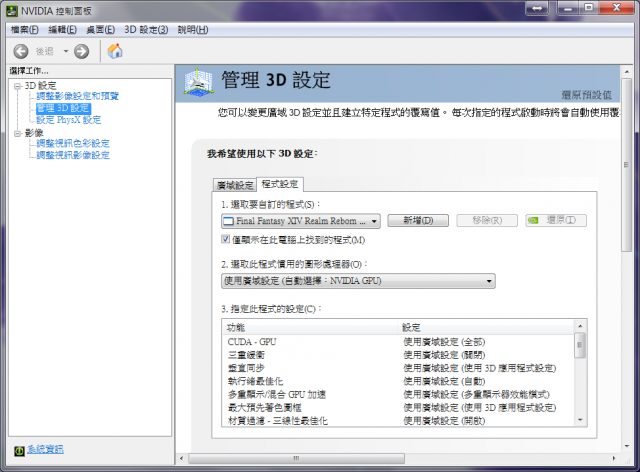Click the 功能 column header
Viewport: 640px width, 472px height.
click(310, 327)
